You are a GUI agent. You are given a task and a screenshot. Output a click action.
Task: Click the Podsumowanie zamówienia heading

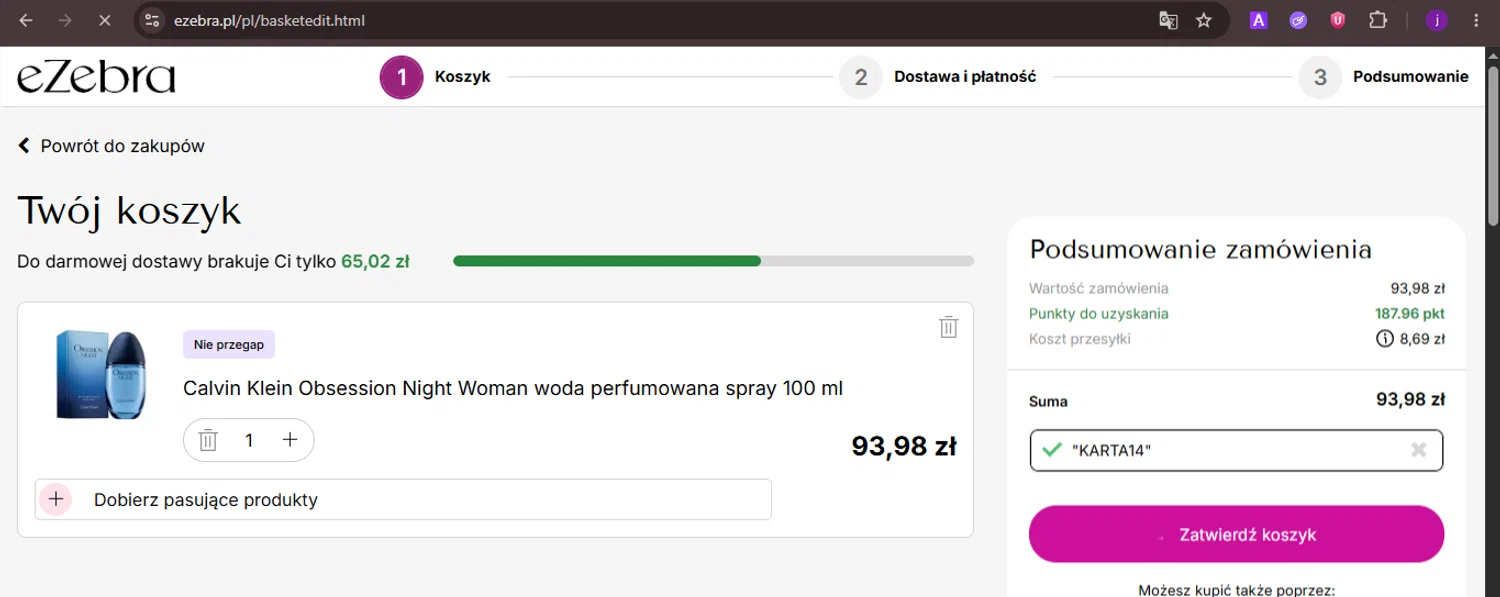[1200, 249]
